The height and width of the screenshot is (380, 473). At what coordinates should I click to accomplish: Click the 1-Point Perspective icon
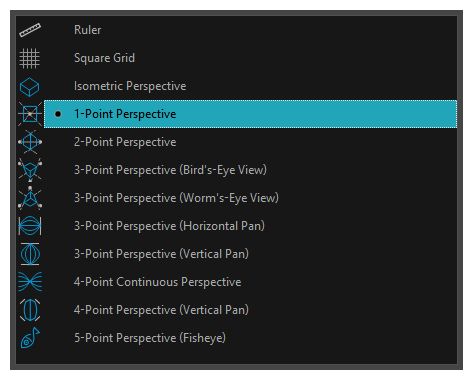coord(30,114)
